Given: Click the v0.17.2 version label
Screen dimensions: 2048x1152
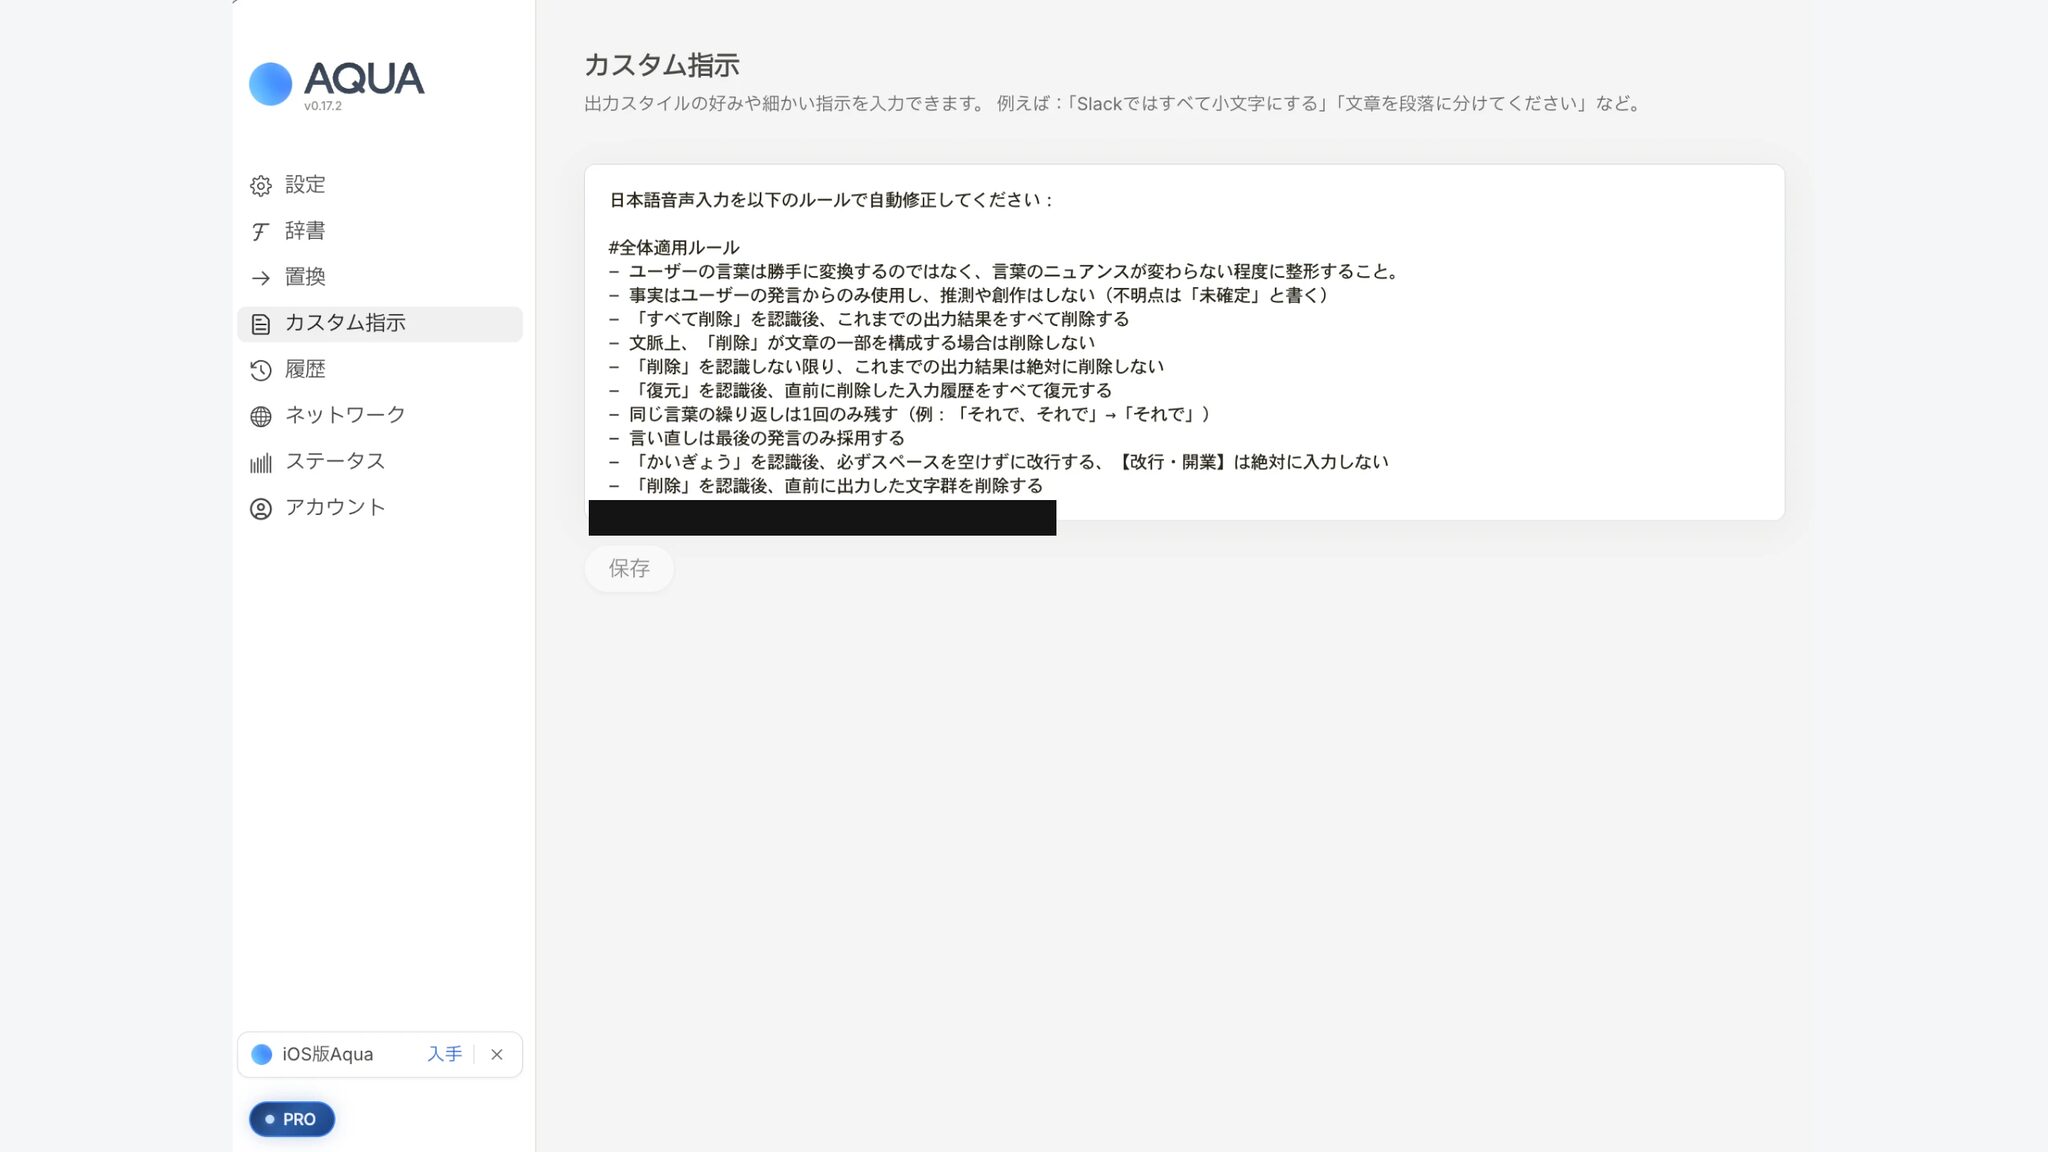Looking at the screenshot, I should point(323,106).
